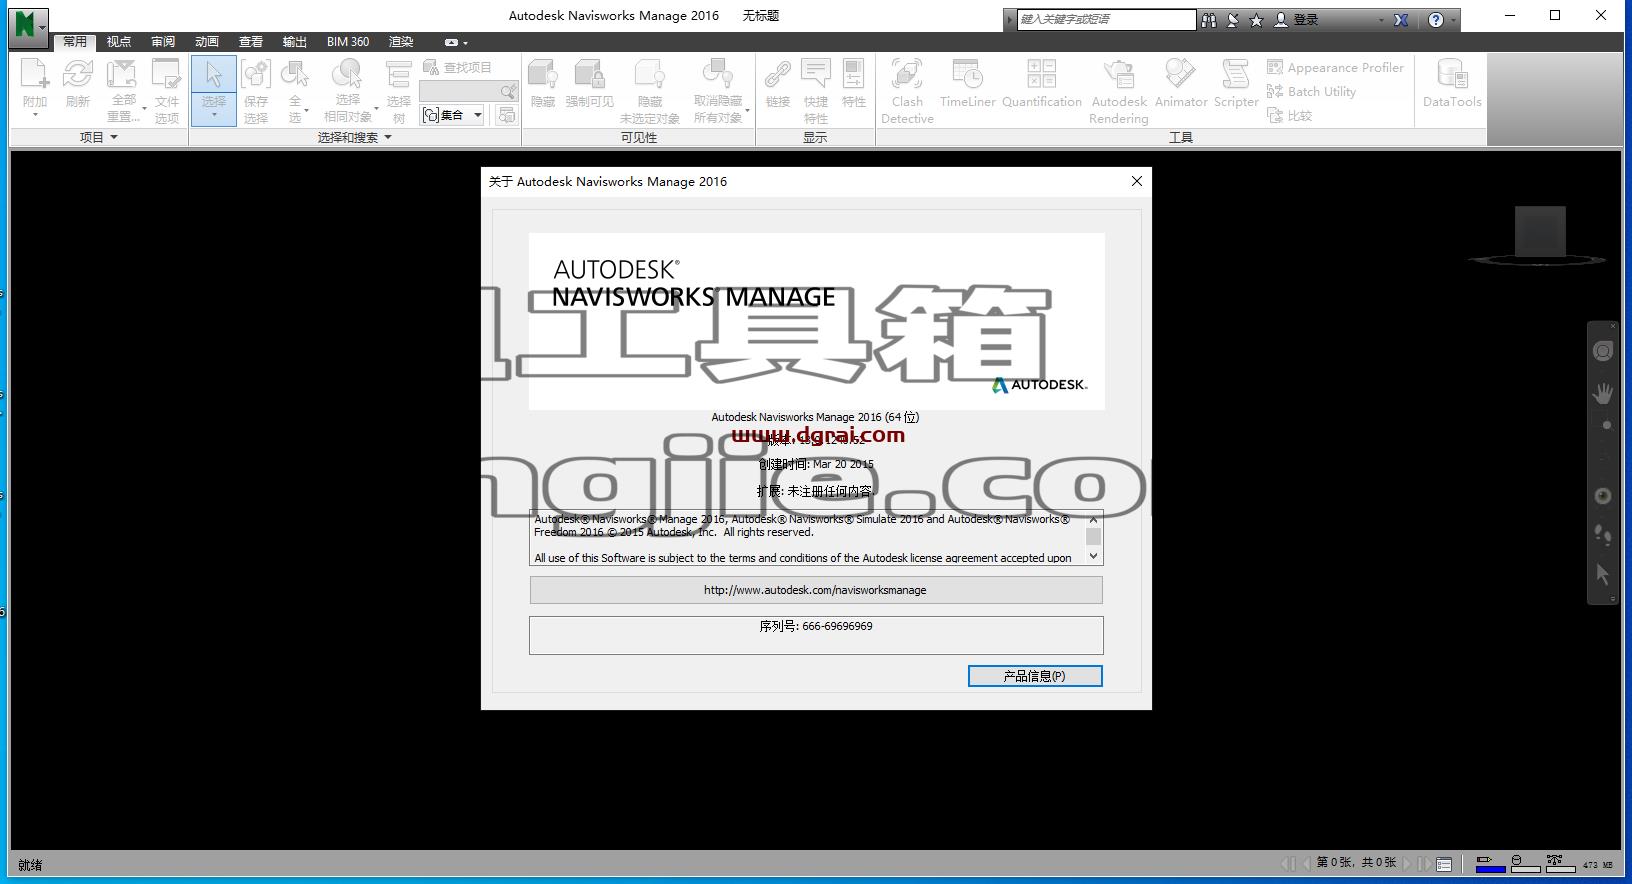Switch to the 视点 (Viewpoint) tab
1632x884 pixels.
tap(119, 42)
